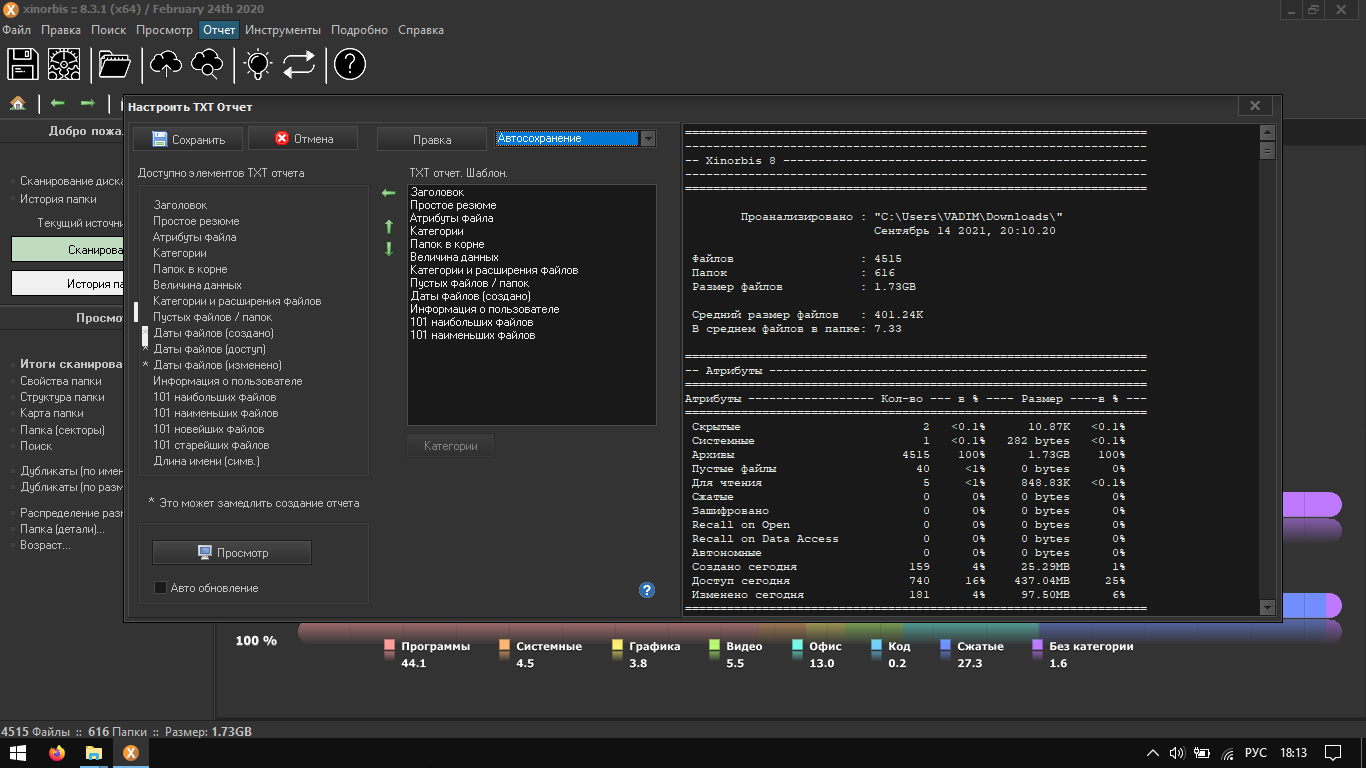This screenshot has height=768, width=1366.
Task: Click the cloud upload toolbar icon
Action: [x=166, y=65]
